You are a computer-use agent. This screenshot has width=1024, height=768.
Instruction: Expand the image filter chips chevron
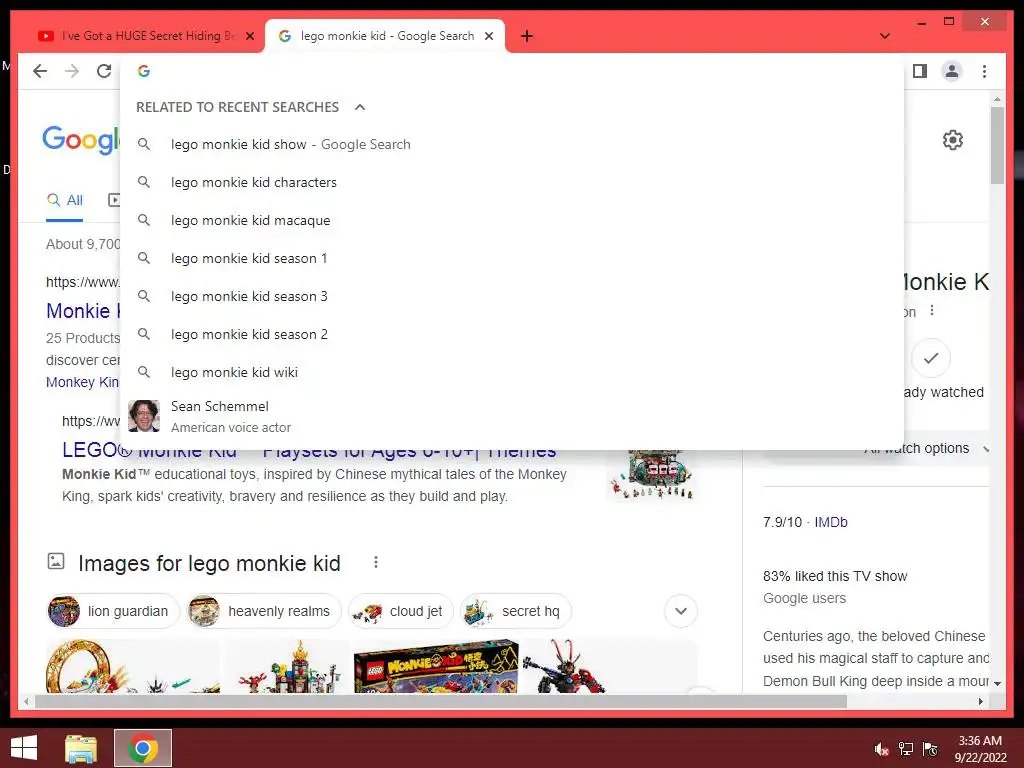point(680,611)
